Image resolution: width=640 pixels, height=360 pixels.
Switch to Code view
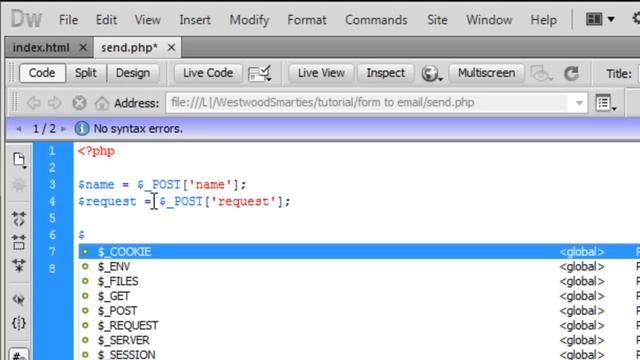[x=42, y=73]
